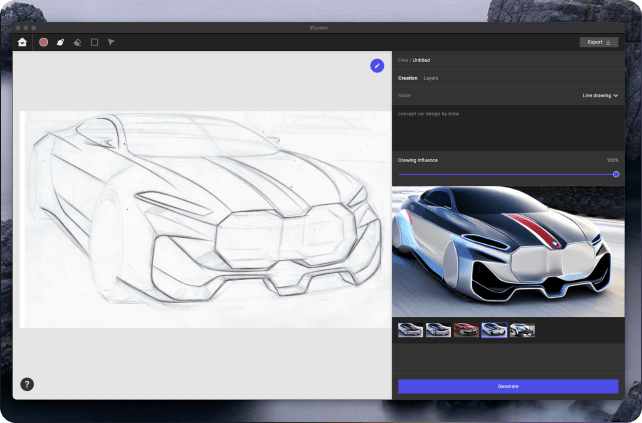
Task: Click the prompt text field
Action: pos(507,125)
